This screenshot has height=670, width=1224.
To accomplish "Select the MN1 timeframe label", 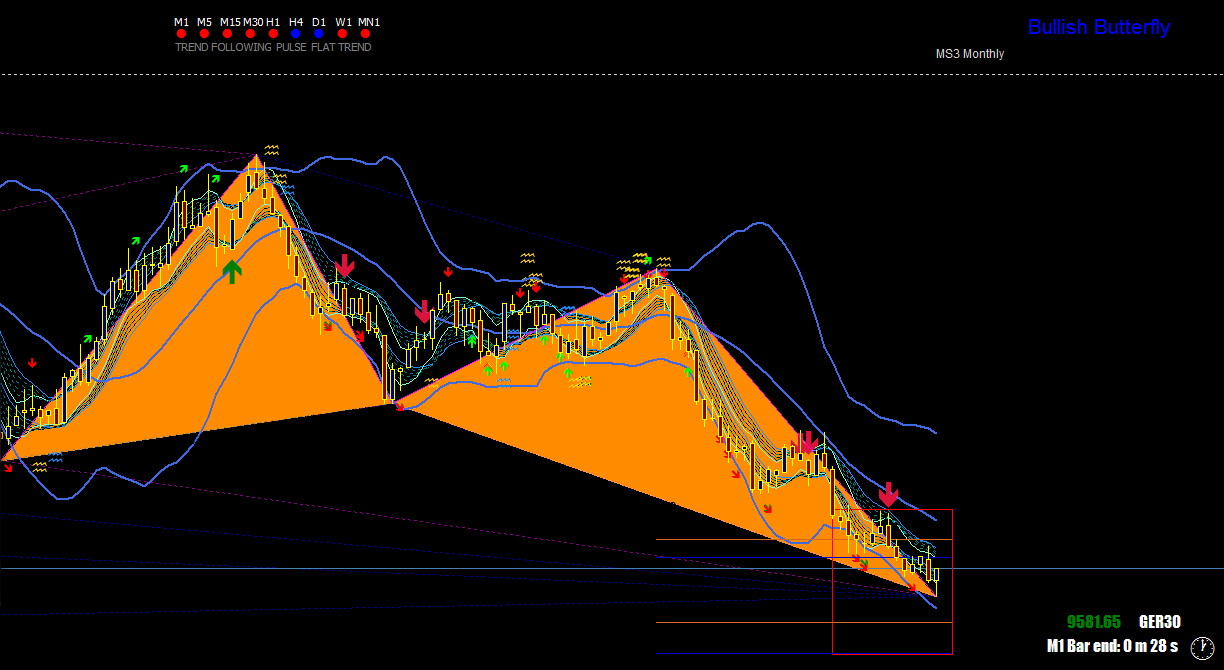I will coord(369,22).
